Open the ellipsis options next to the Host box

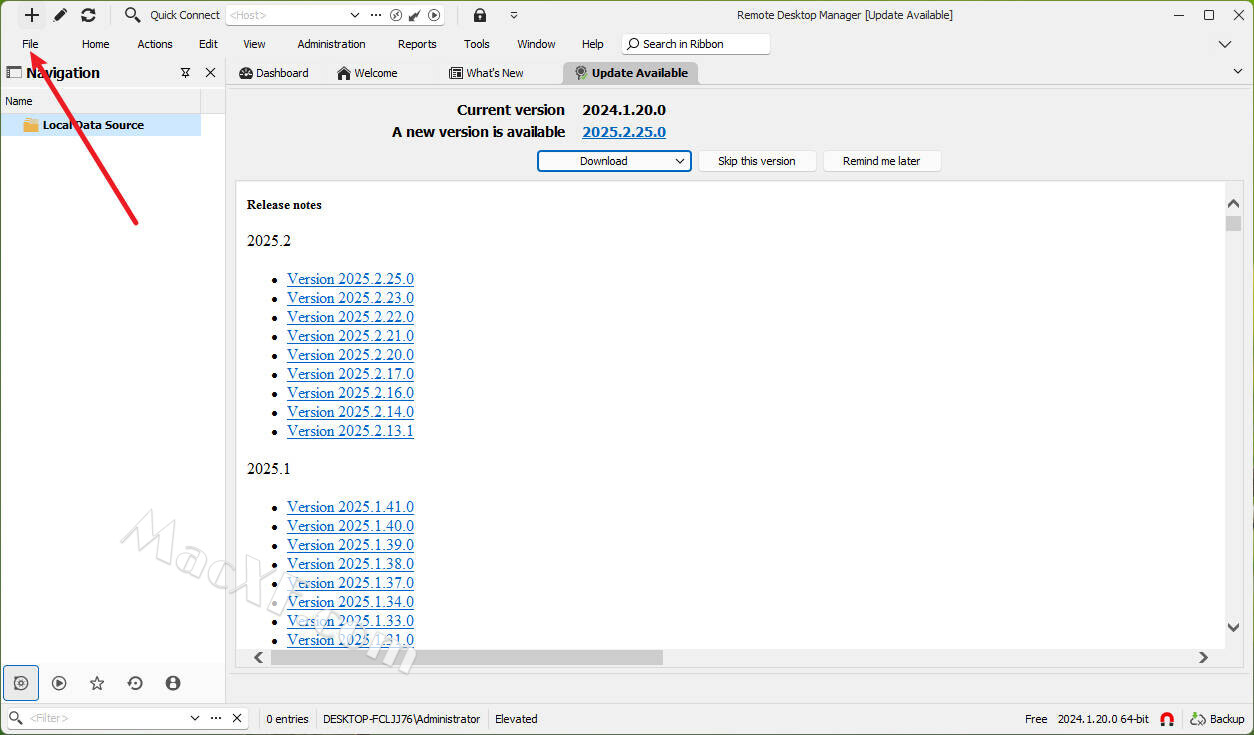click(376, 15)
